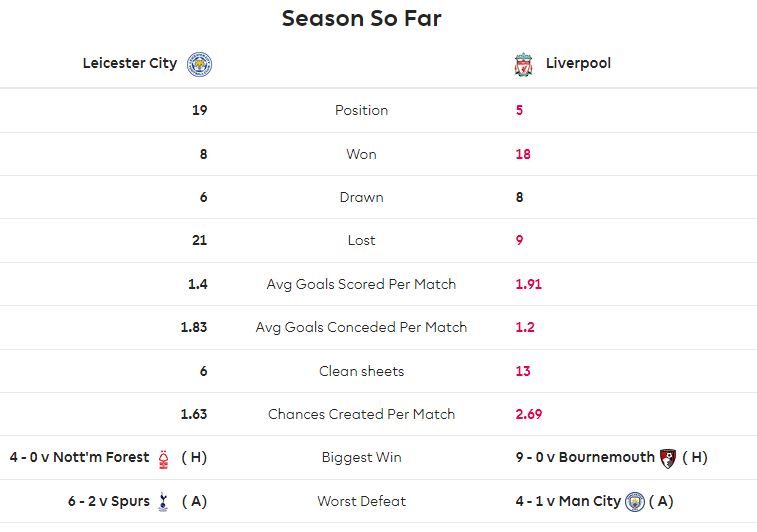Open Leicester's 6-2 v Spurs defeat
757x532 pixels.
click(x=109, y=501)
